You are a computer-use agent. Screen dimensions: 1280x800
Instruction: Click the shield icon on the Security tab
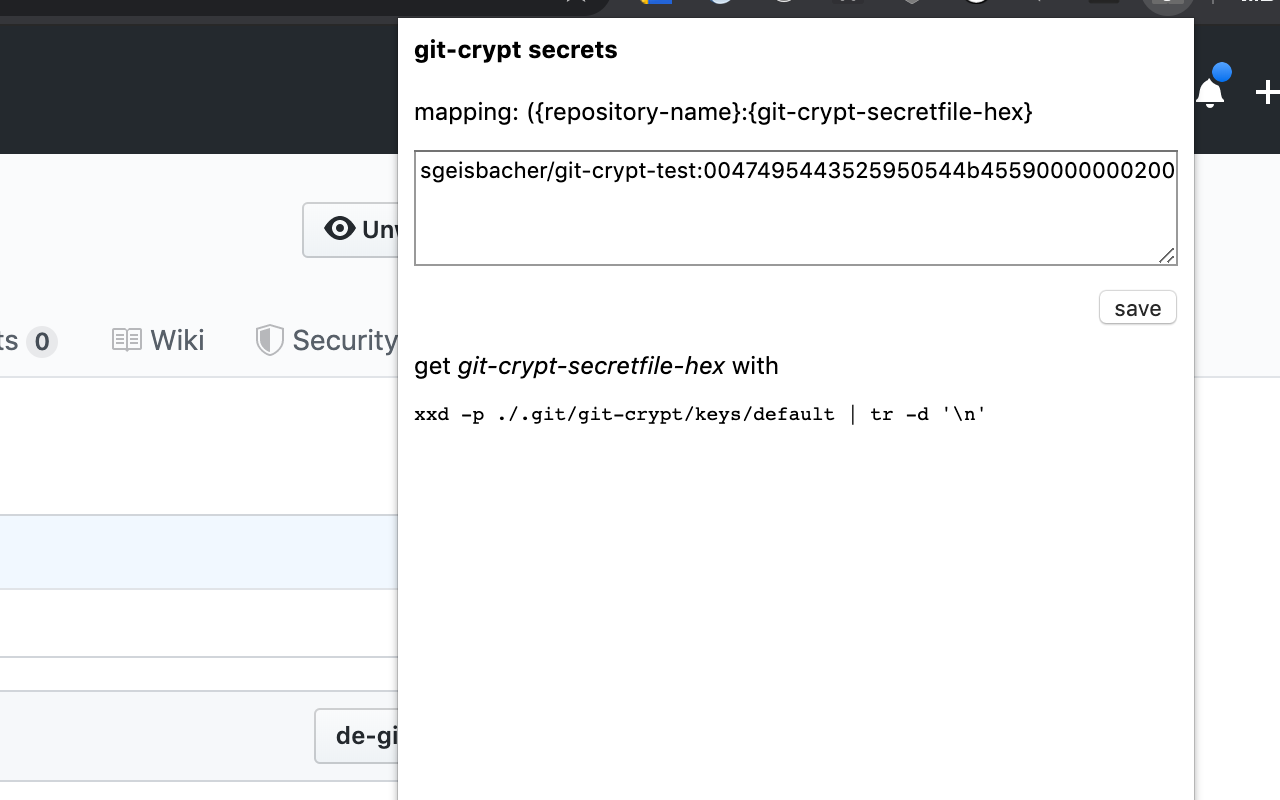click(x=268, y=339)
